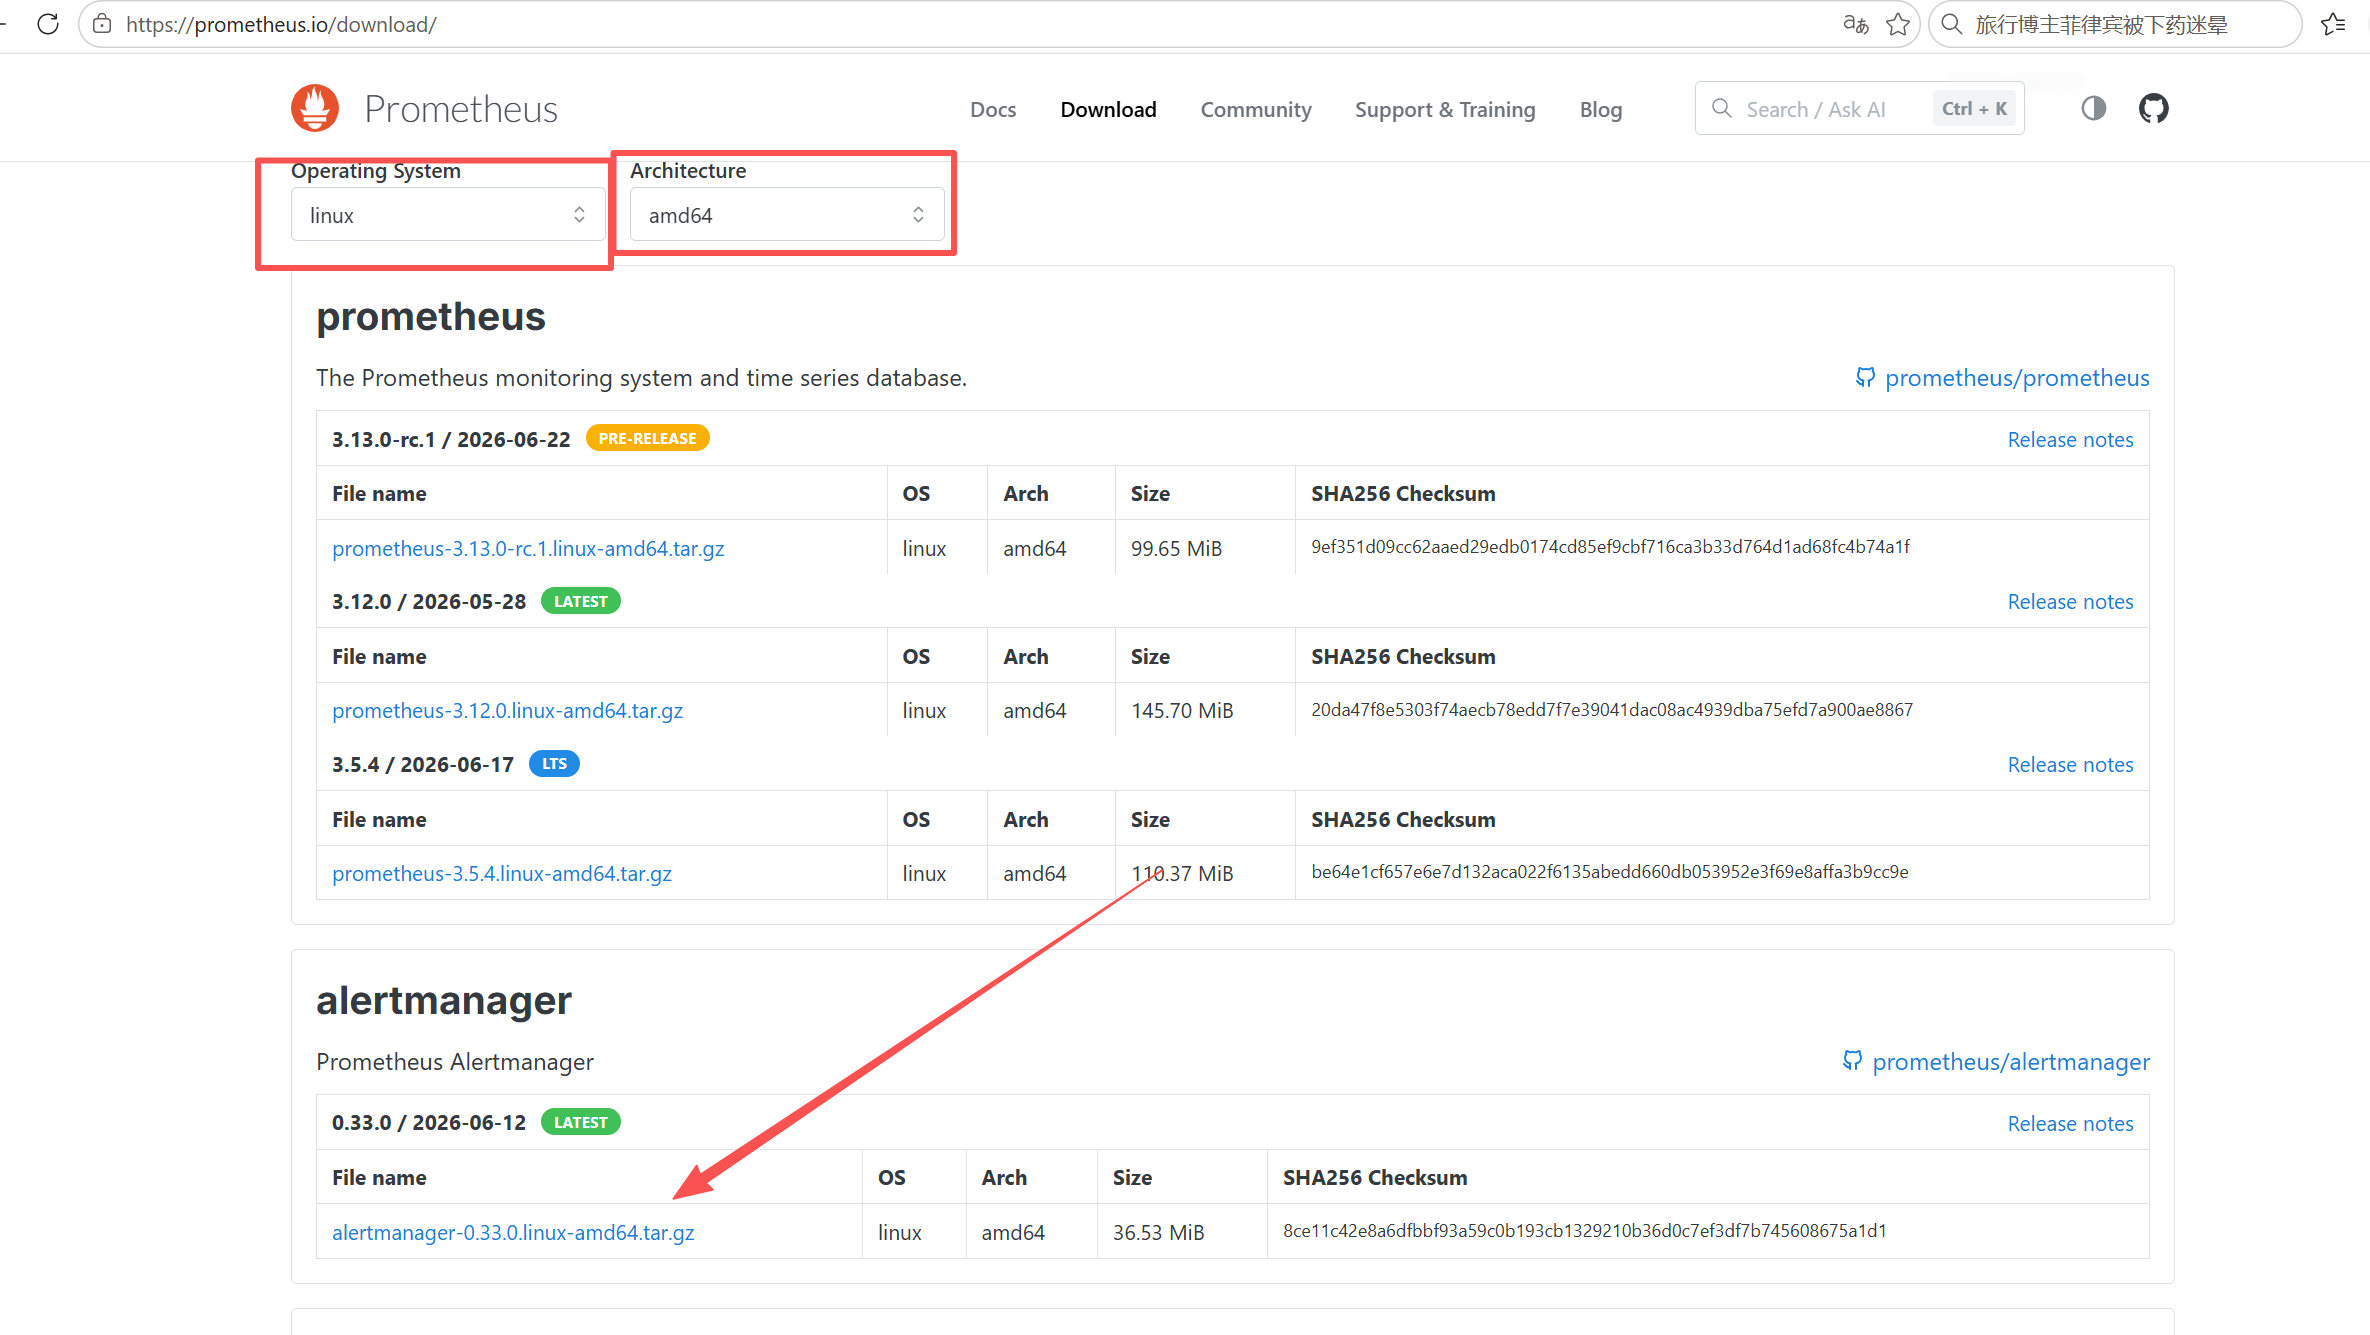The image size is (2370, 1335).
Task: Click the site info lock icon
Action: point(102,24)
